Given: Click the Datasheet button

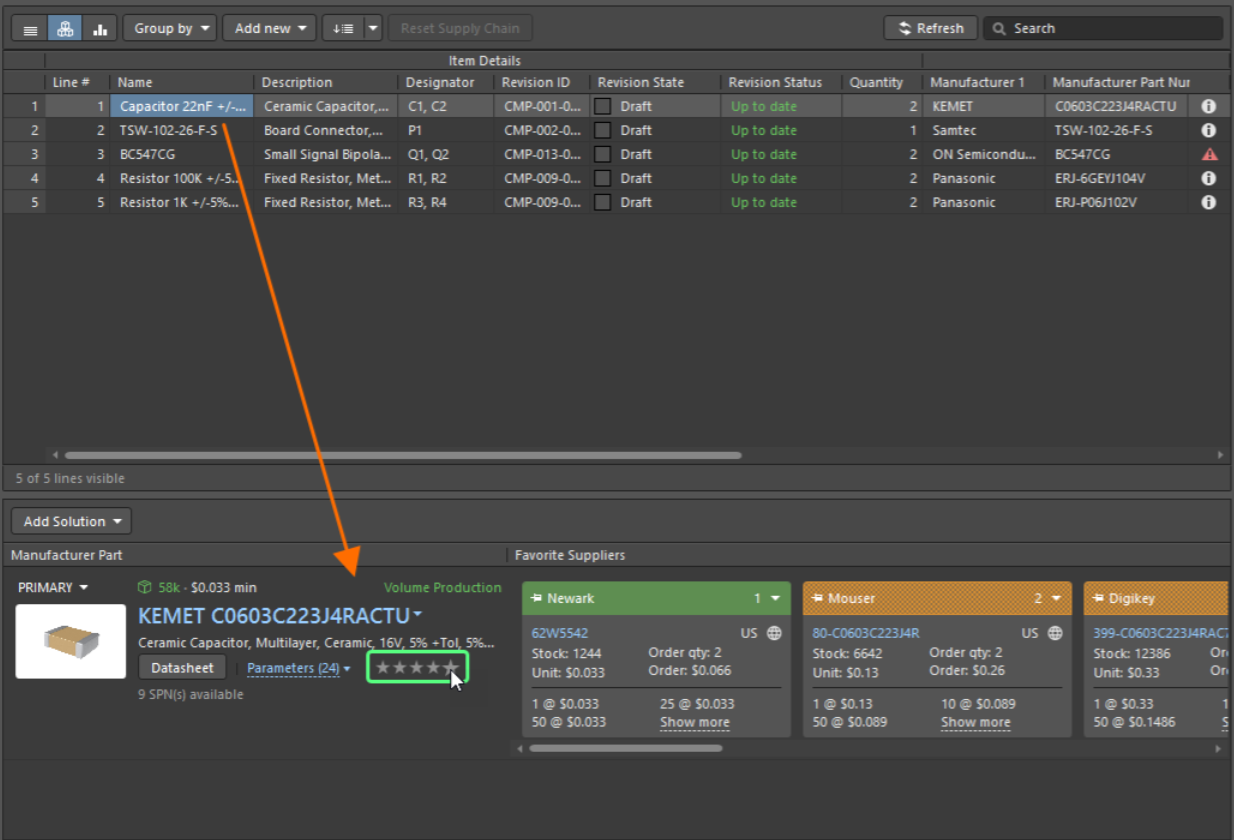Looking at the screenshot, I should 183,668.
